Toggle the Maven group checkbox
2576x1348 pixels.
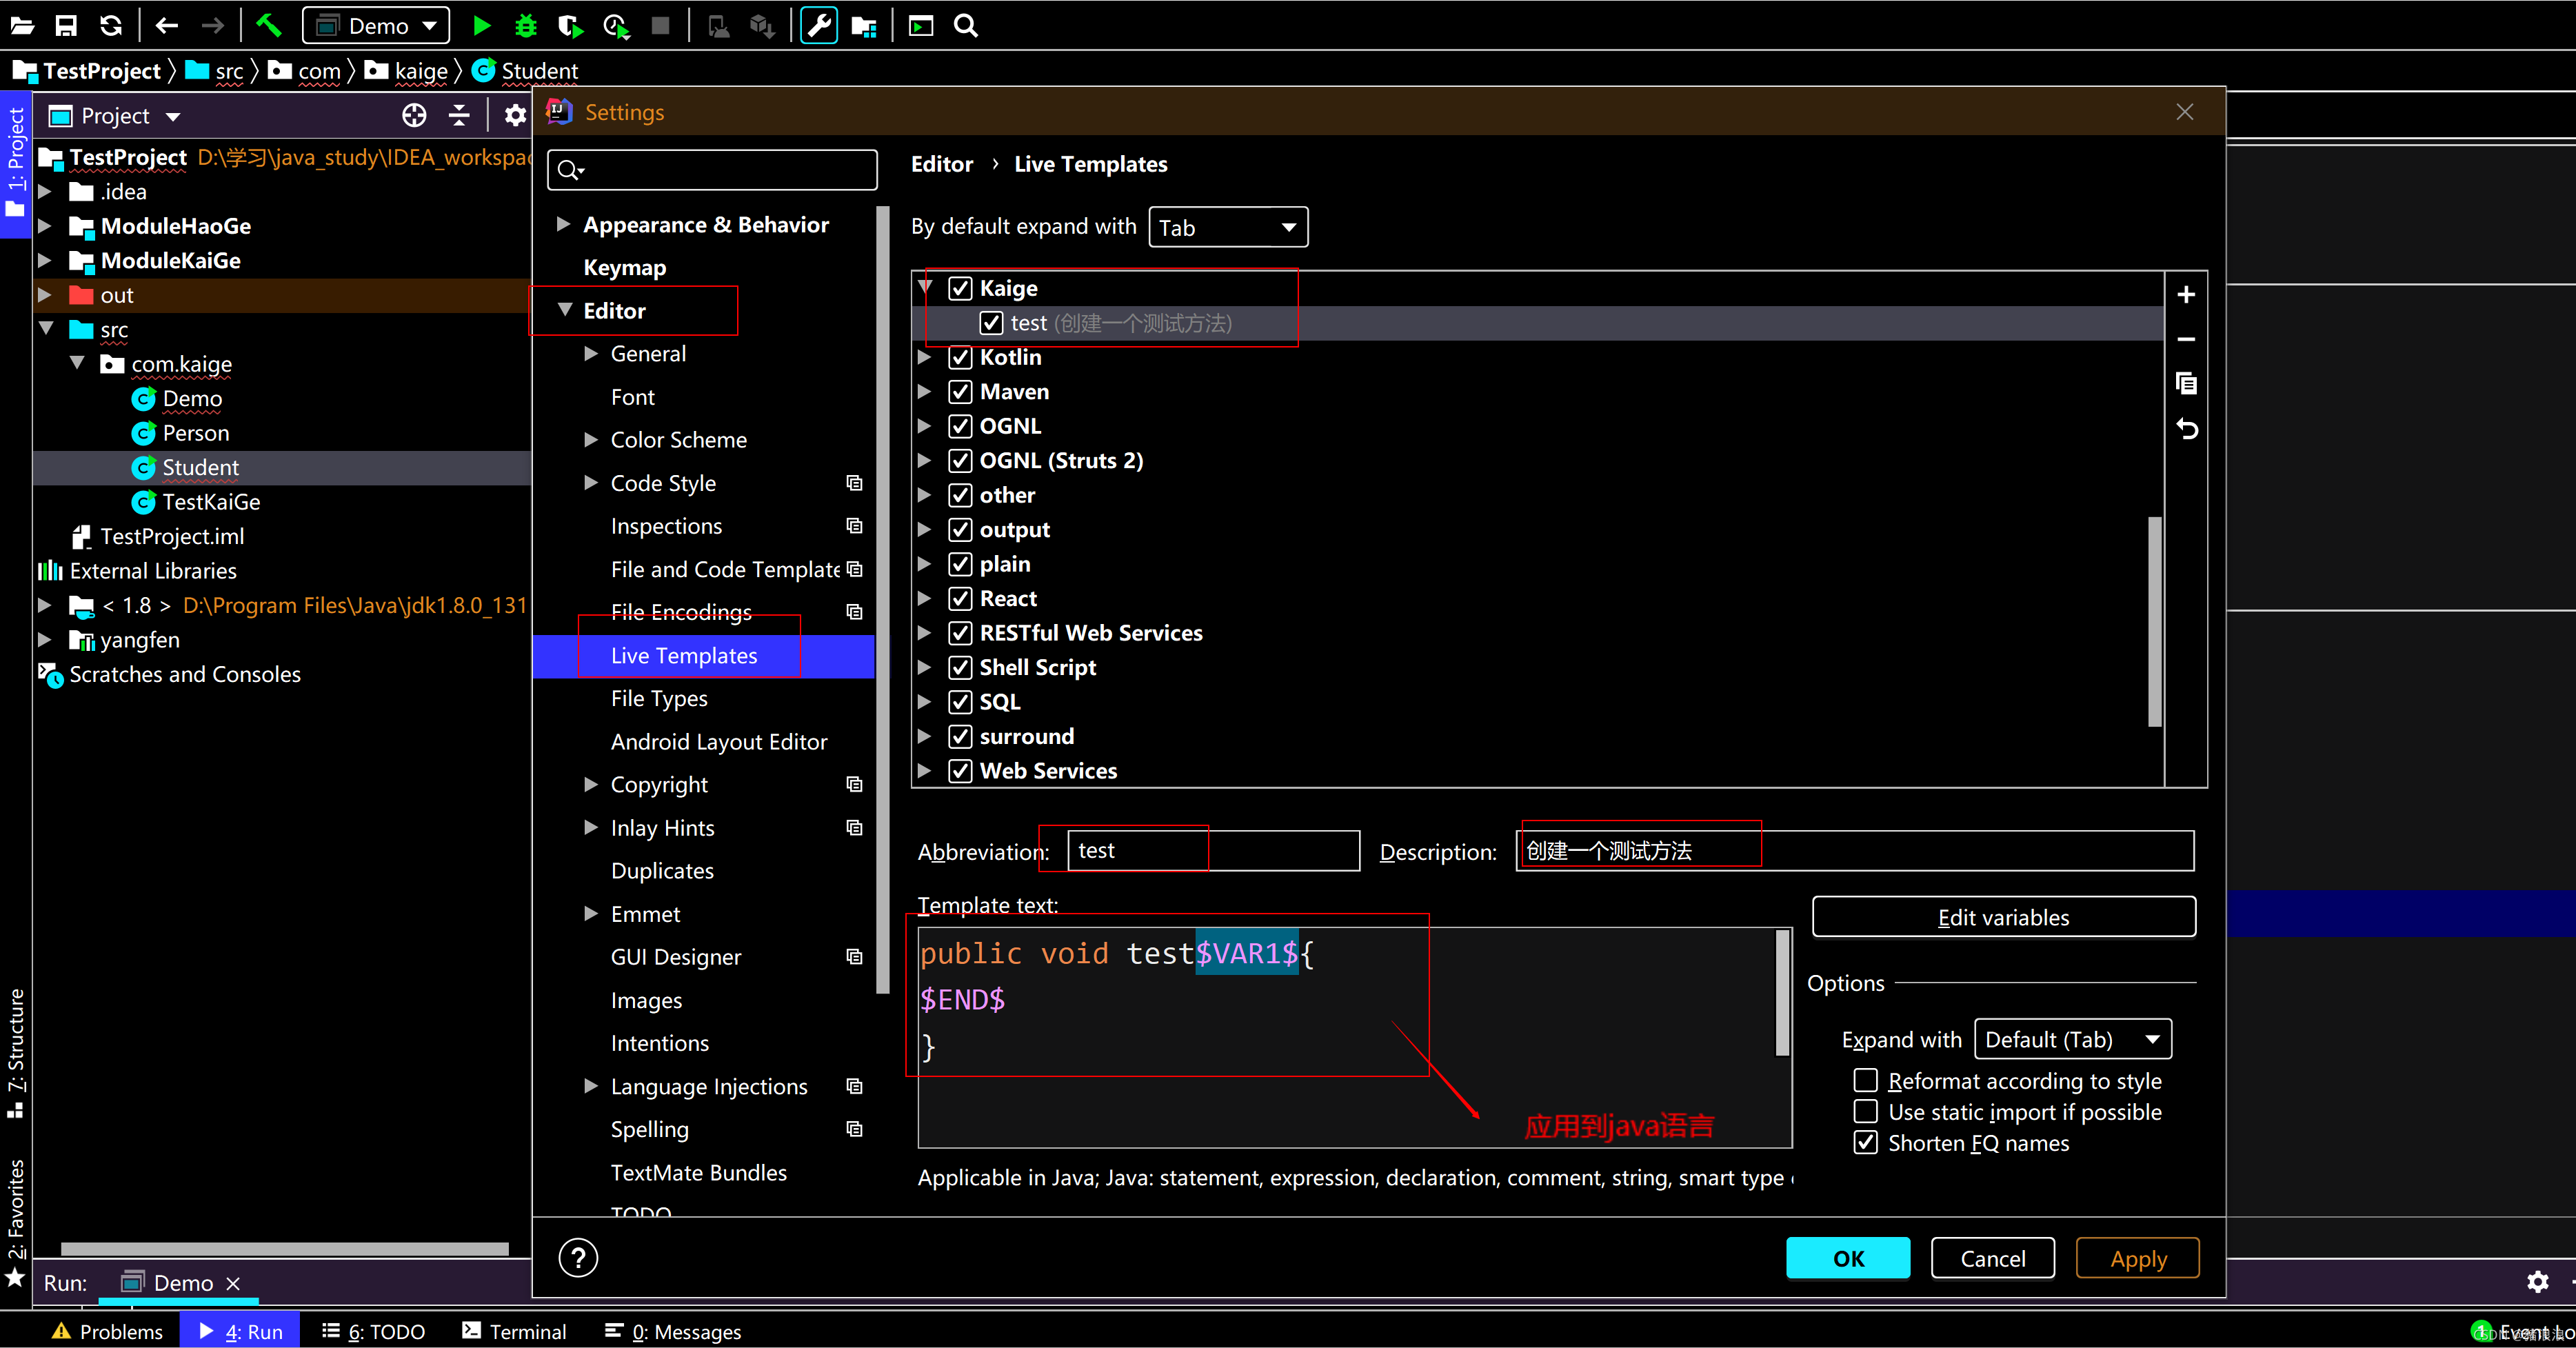coord(959,392)
